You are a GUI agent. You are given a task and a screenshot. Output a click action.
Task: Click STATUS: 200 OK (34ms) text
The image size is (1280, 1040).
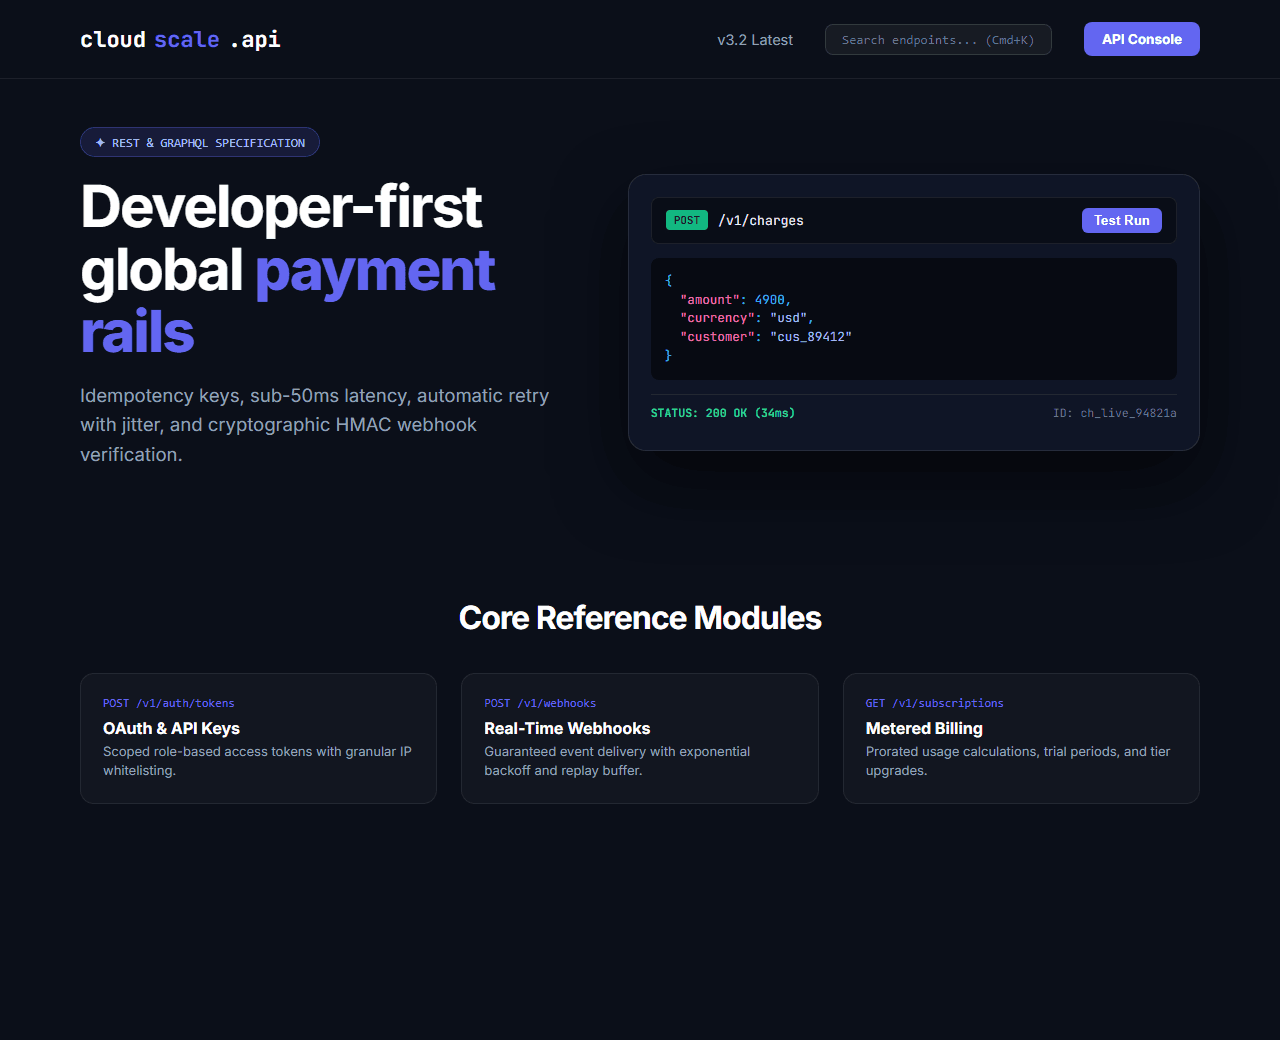click(723, 413)
